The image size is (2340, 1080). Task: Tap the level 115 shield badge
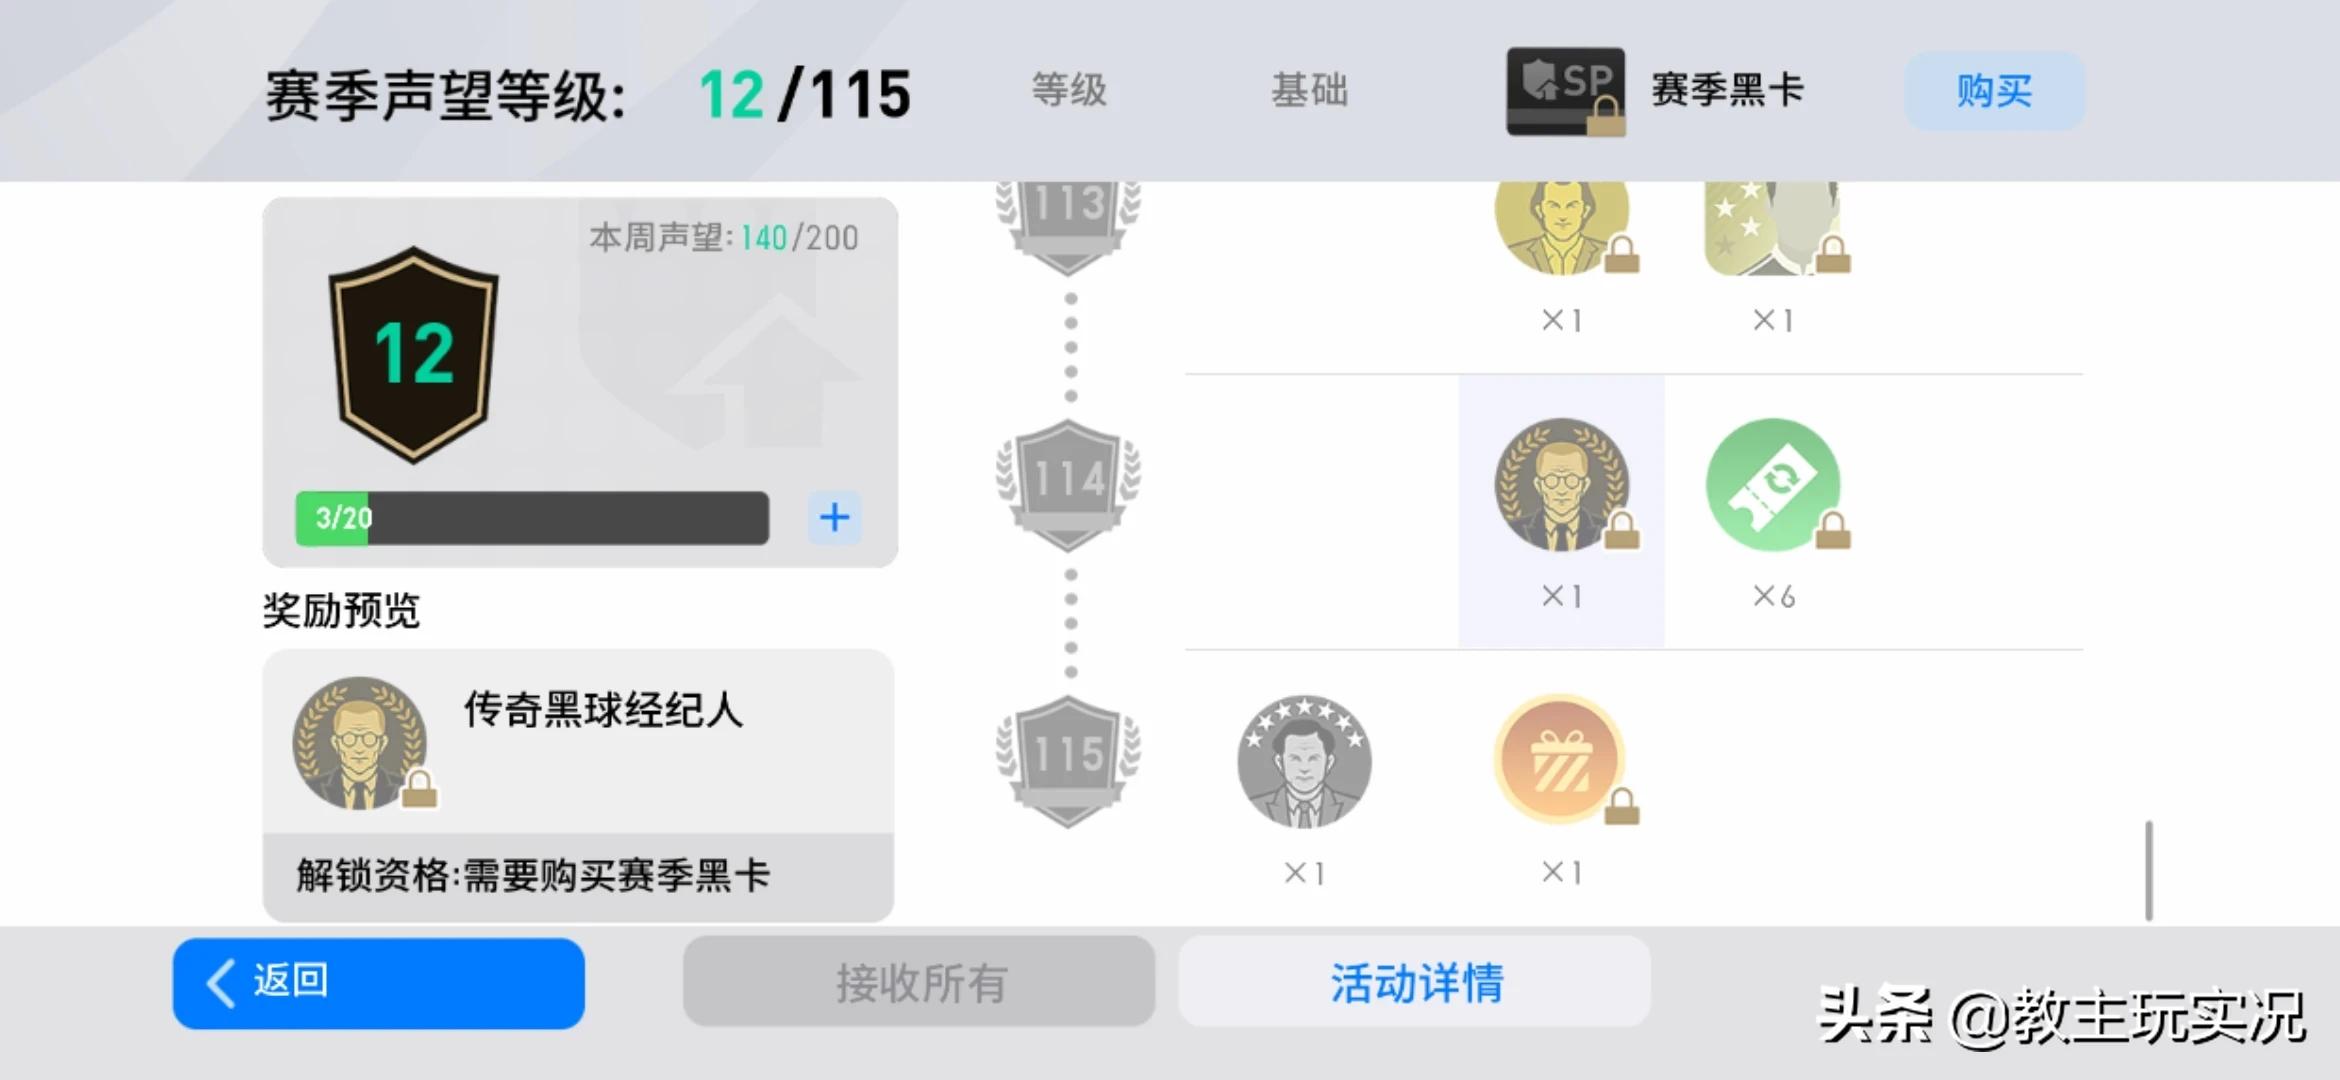point(1068,761)
